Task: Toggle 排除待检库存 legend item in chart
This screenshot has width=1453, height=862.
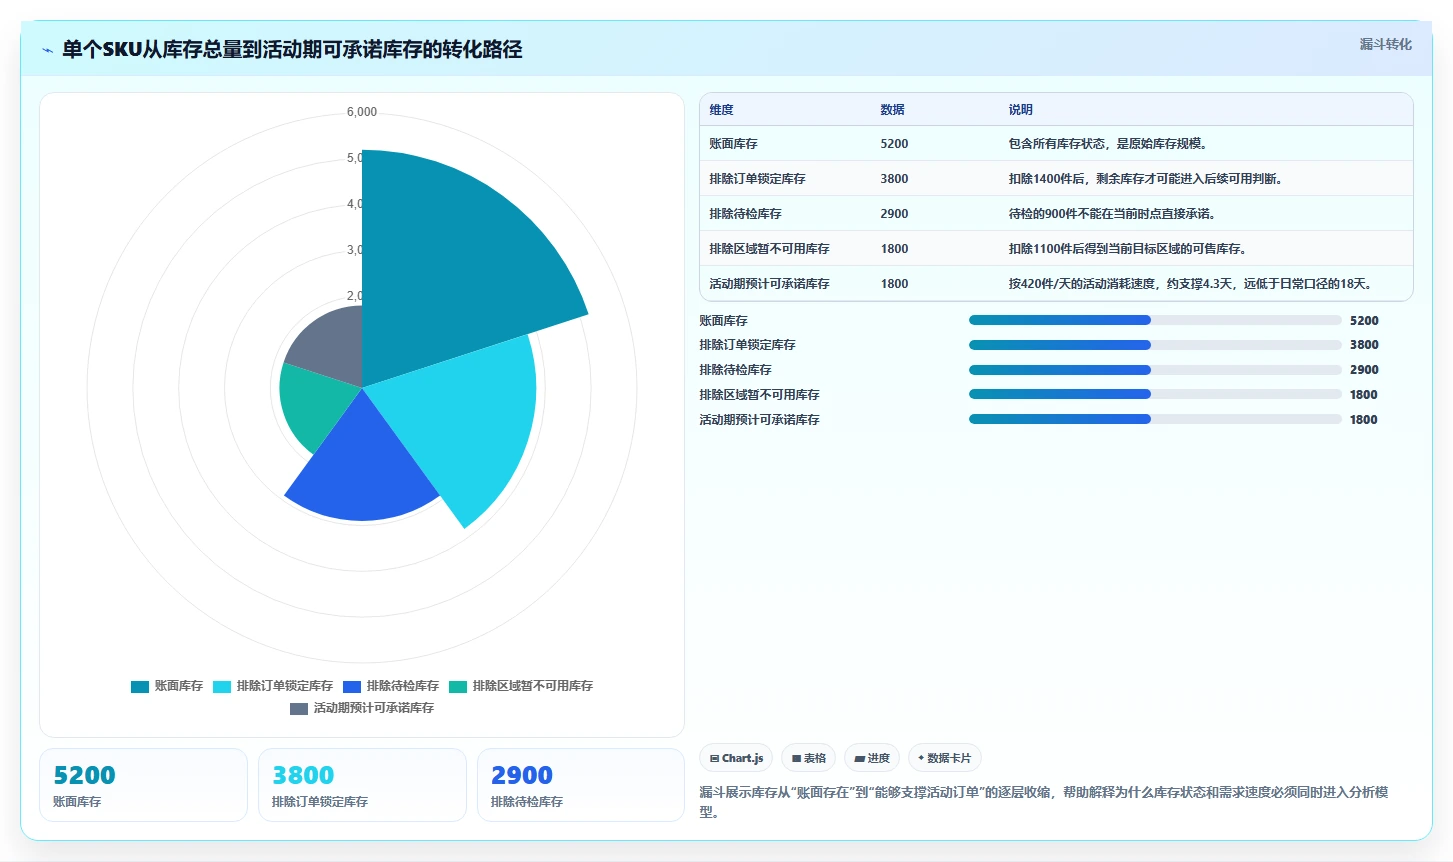Action: coord(391,686)
